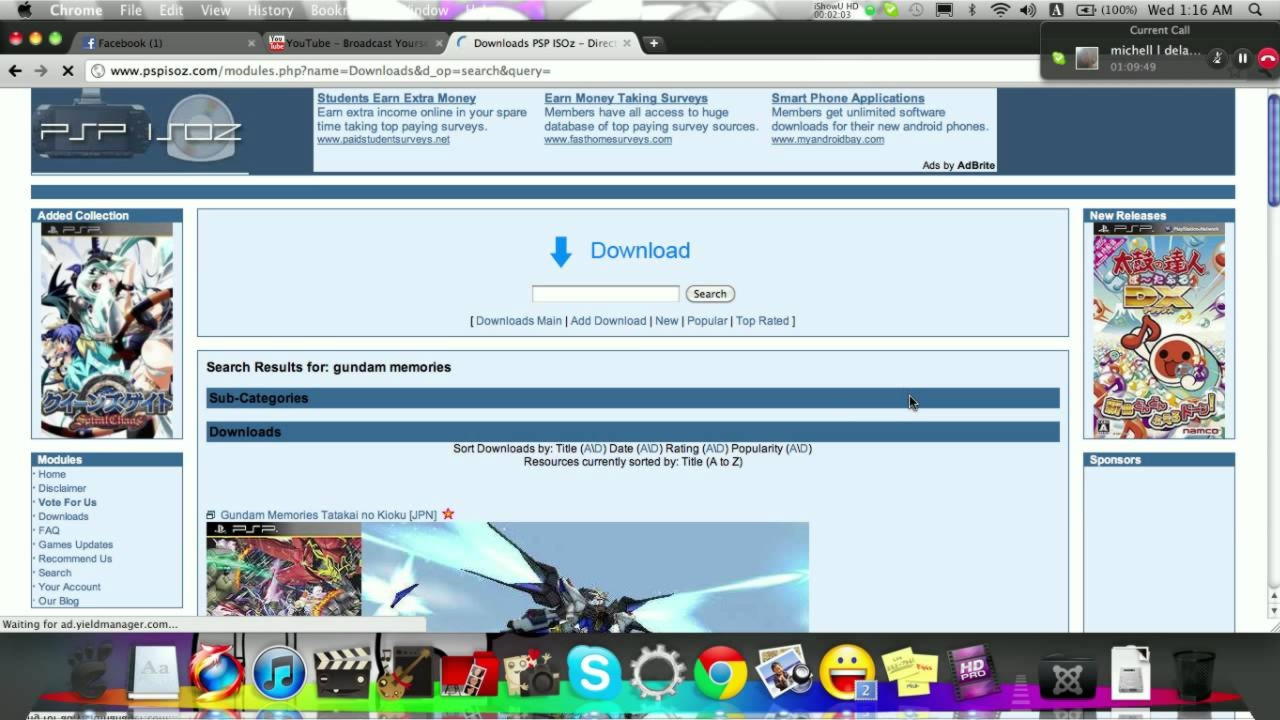Viewport: 1280px width, 720px height.
Task: Stop page loading with X button
Action: click(67, 71)
